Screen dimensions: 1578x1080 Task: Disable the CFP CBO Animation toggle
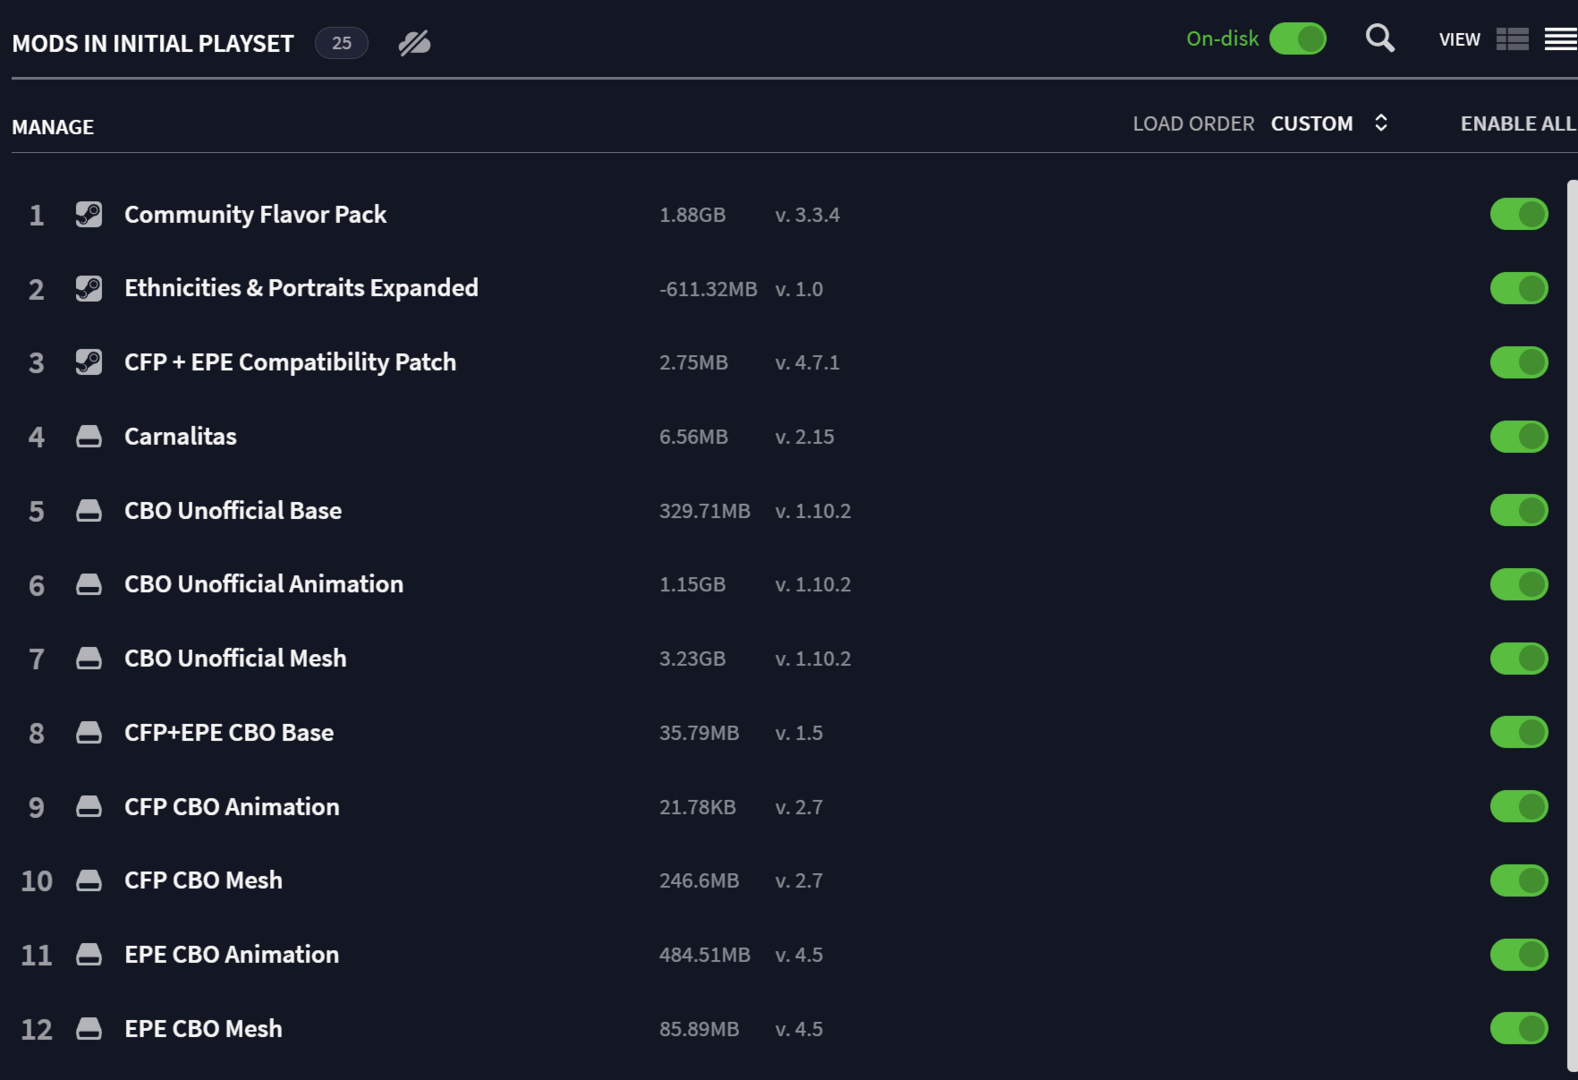click(1519, 806)
